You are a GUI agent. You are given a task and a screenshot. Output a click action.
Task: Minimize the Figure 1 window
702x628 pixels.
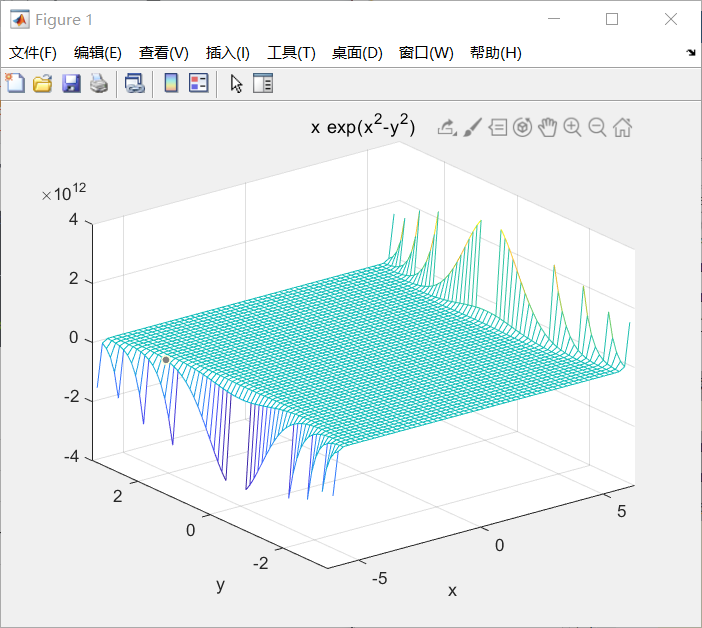coord(554,19)
